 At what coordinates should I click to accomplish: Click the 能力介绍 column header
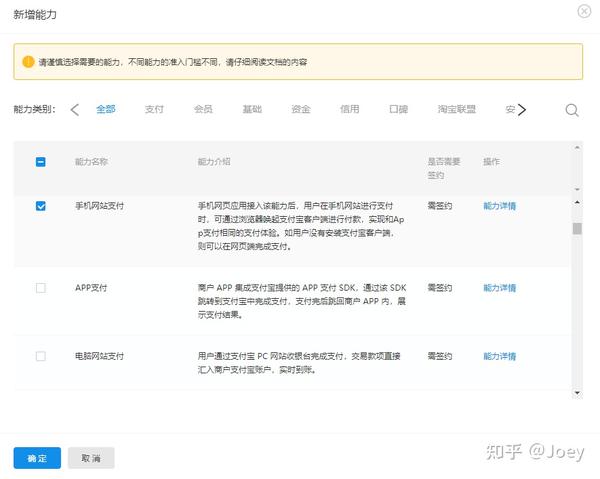tap(214, 162)
